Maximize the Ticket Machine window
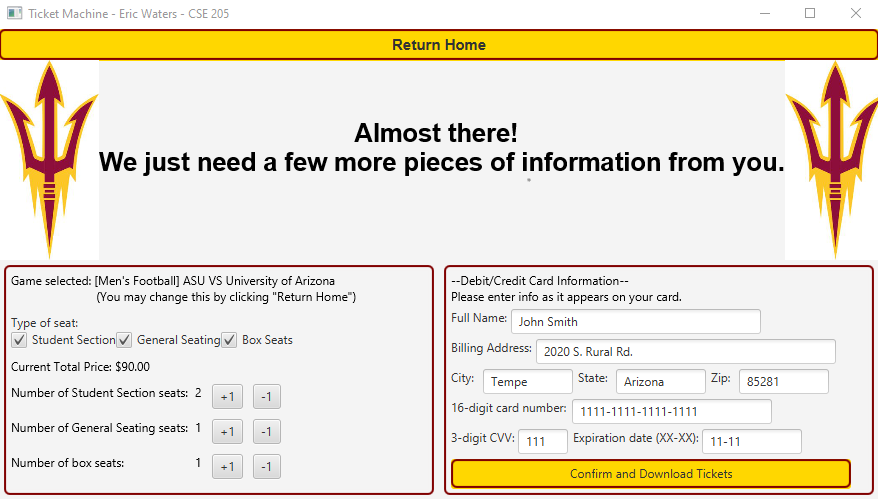Screen dimensions: 878x499 coord(810,13)
